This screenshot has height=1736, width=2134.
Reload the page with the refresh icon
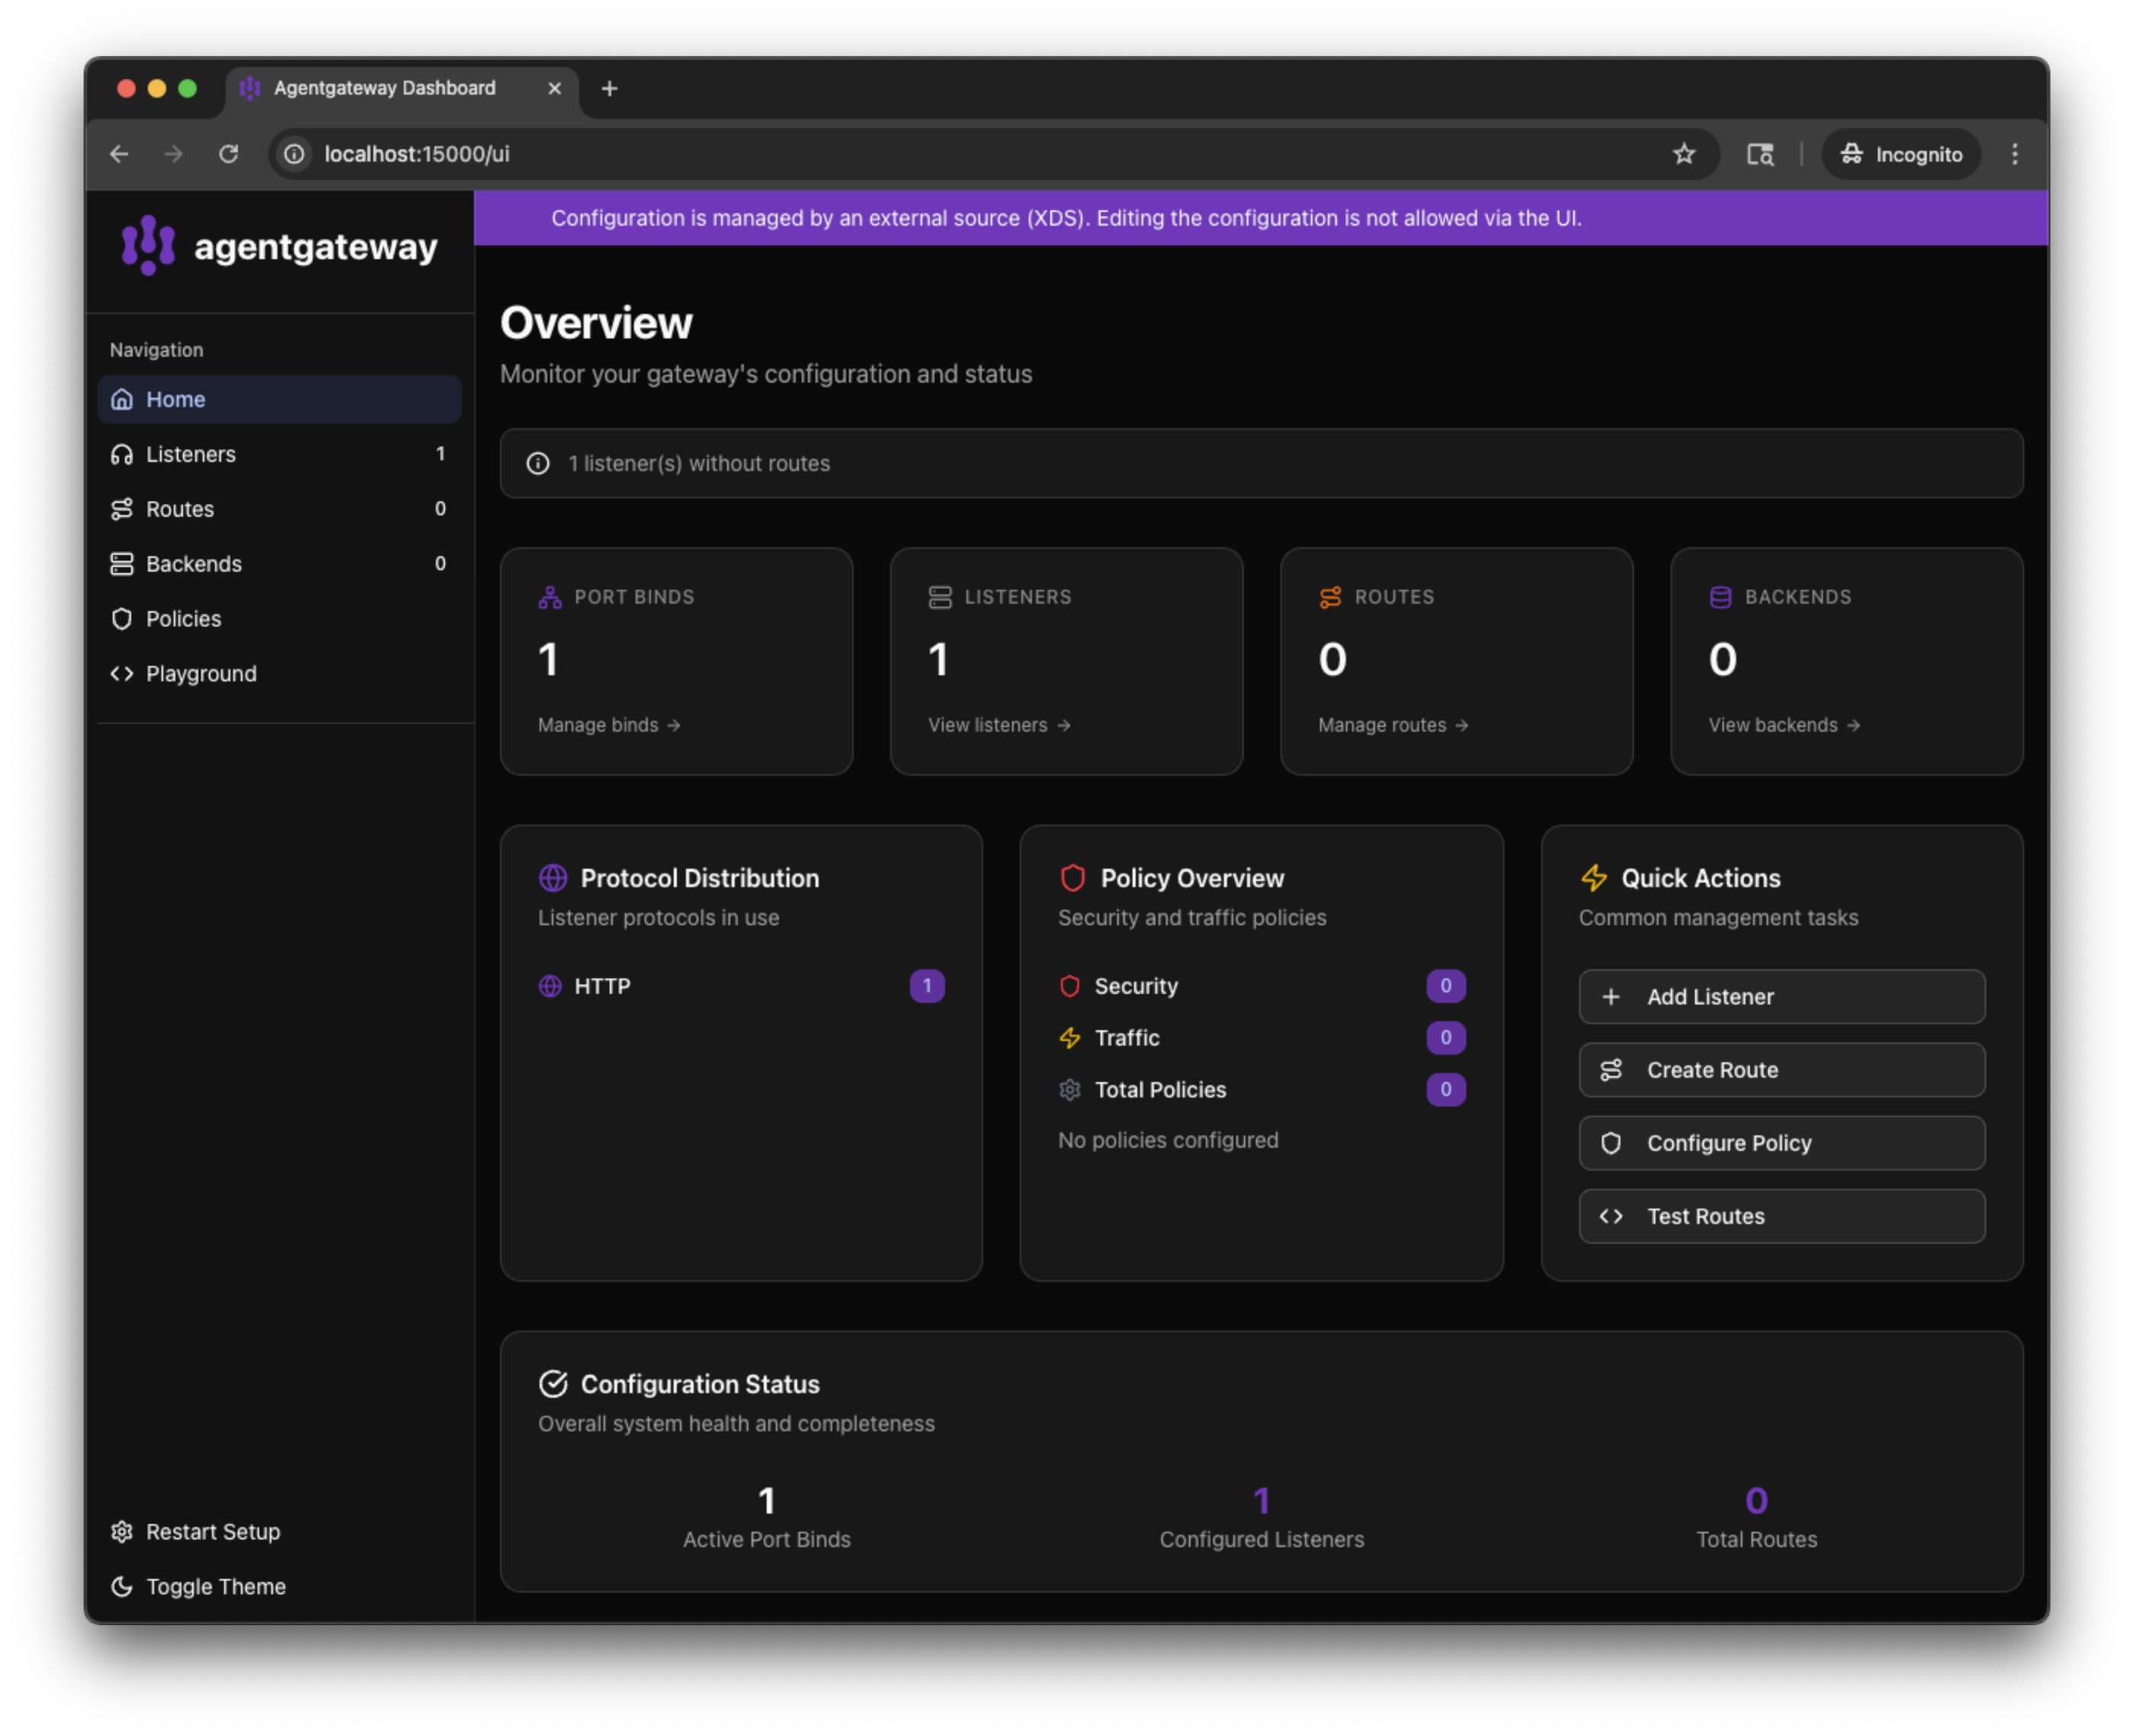click(229, 154)
